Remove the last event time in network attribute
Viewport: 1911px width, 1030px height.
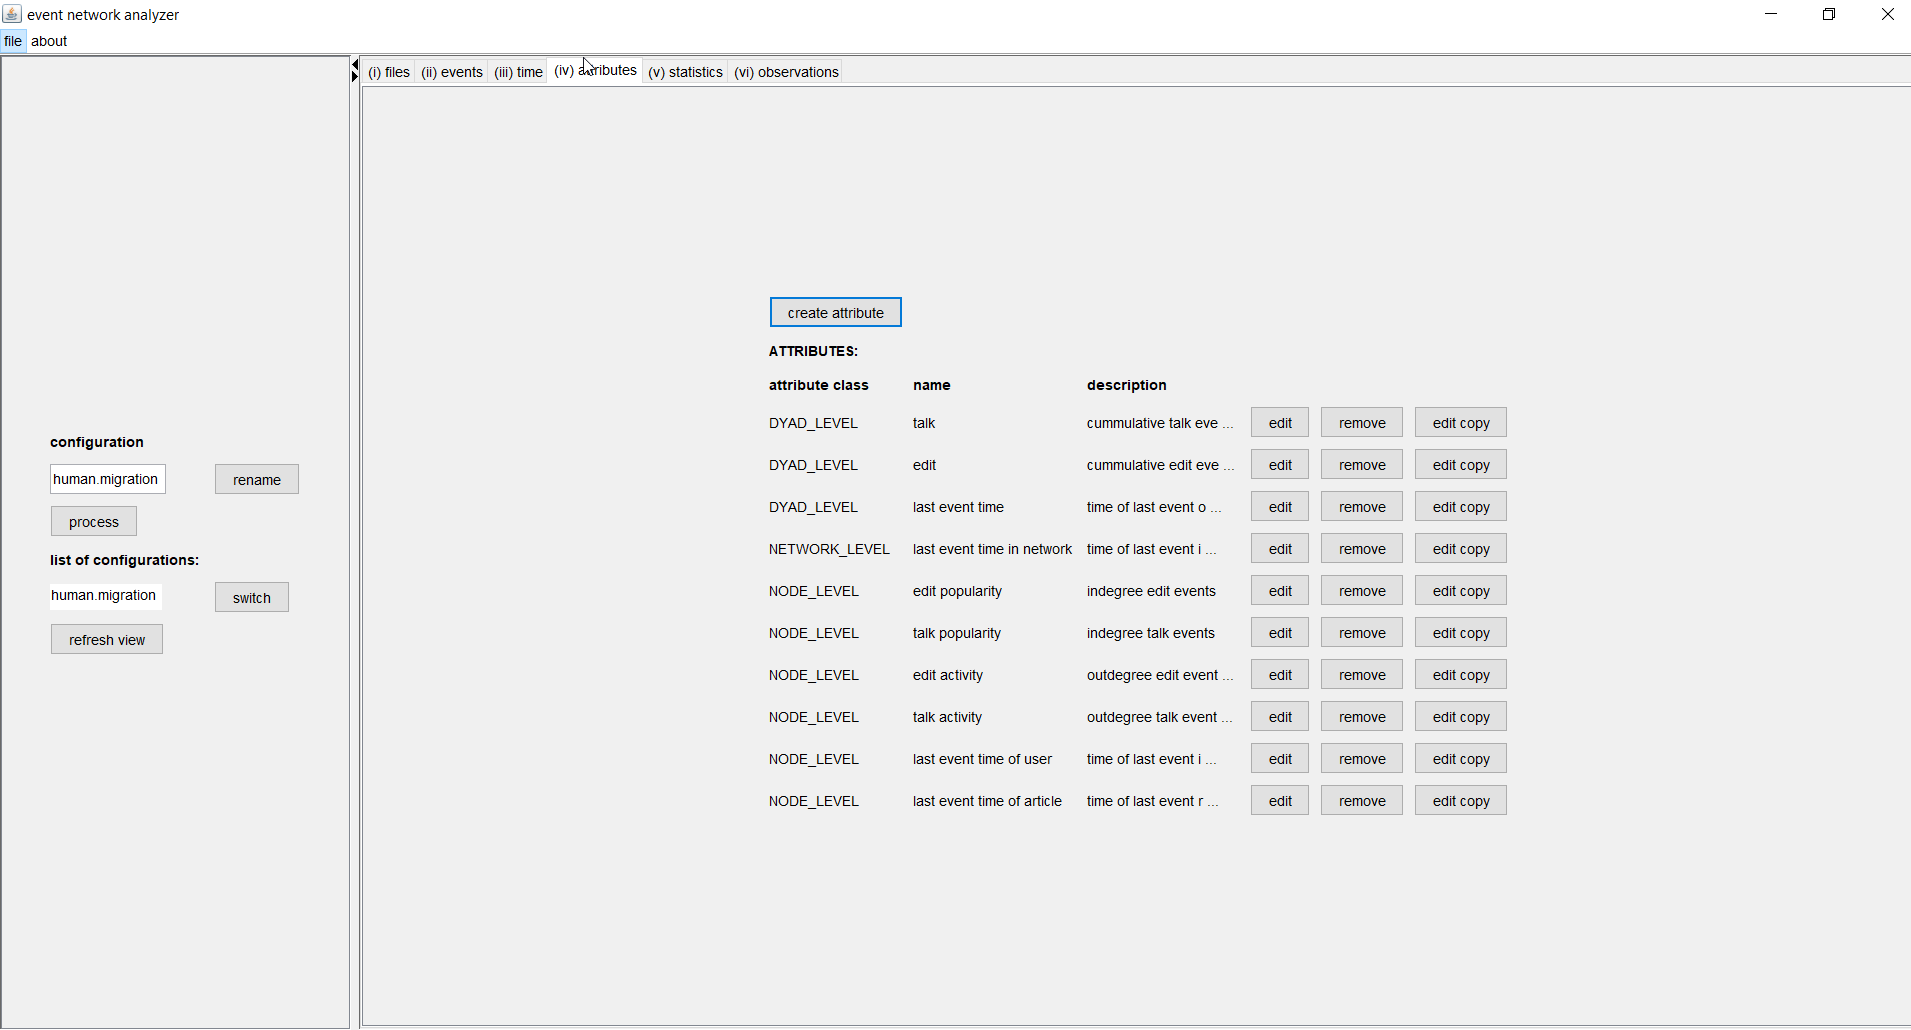[x=1361, y=549]
